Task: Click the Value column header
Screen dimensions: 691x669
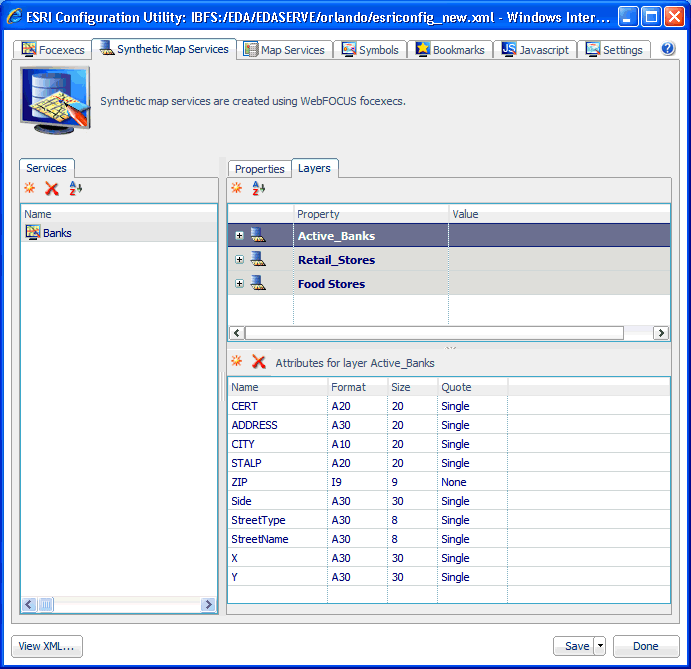Action: (559, 214)
